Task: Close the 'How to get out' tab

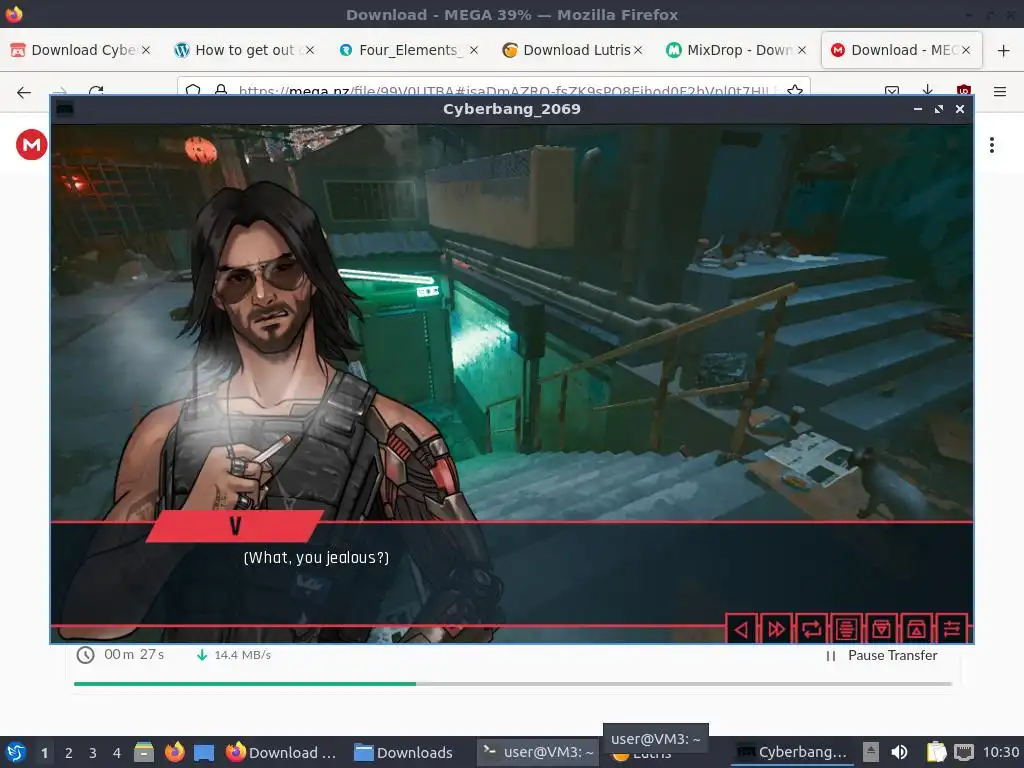Action: 310,50
